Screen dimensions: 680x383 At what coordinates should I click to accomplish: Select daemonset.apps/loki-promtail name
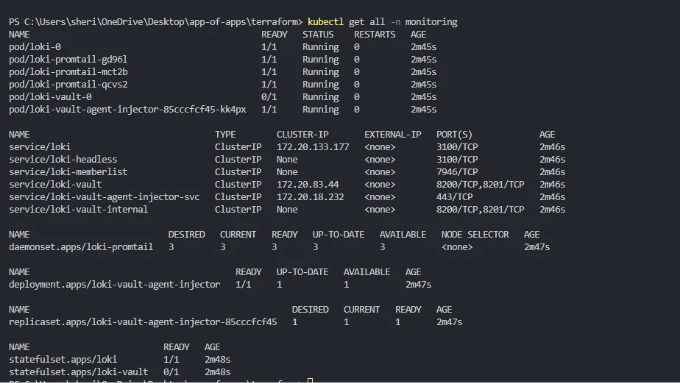point(81,247)
